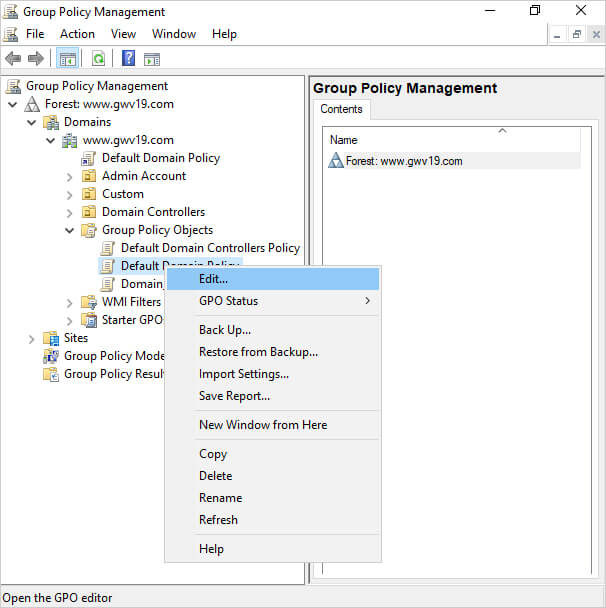The width and height of the screenshot is (606, 608).
Task: Open the View menu
Action: coord(123,34)
